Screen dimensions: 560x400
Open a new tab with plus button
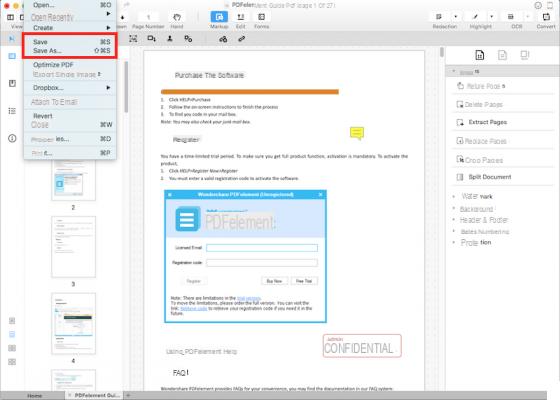pyautogui.click(x=128, y=395)
